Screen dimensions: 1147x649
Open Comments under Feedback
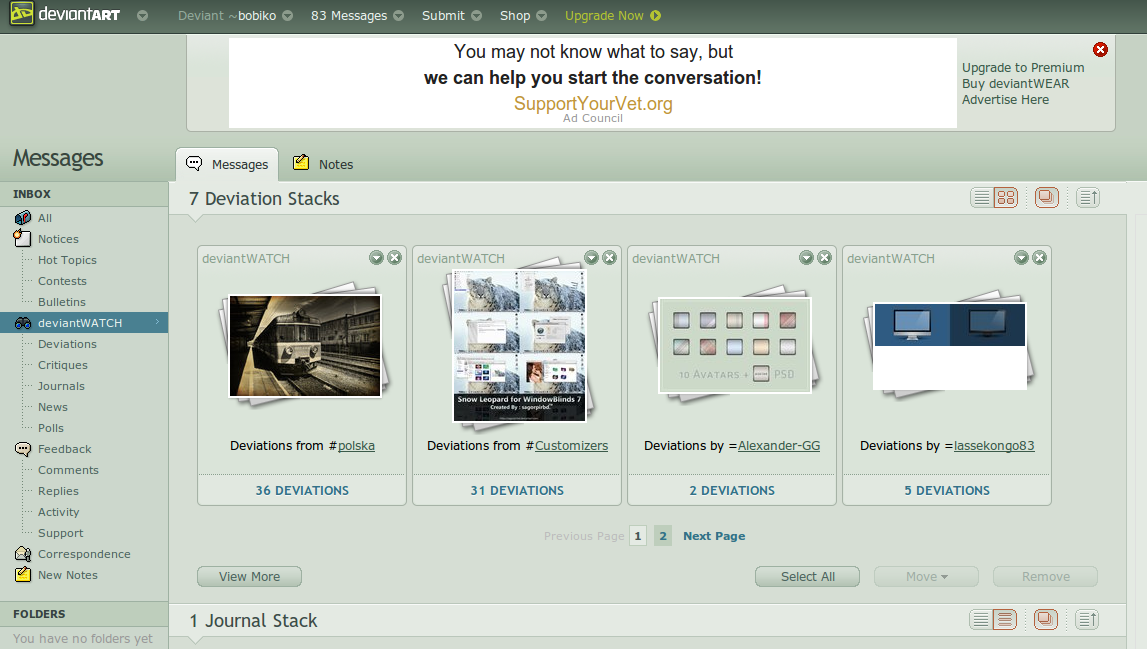68,470
